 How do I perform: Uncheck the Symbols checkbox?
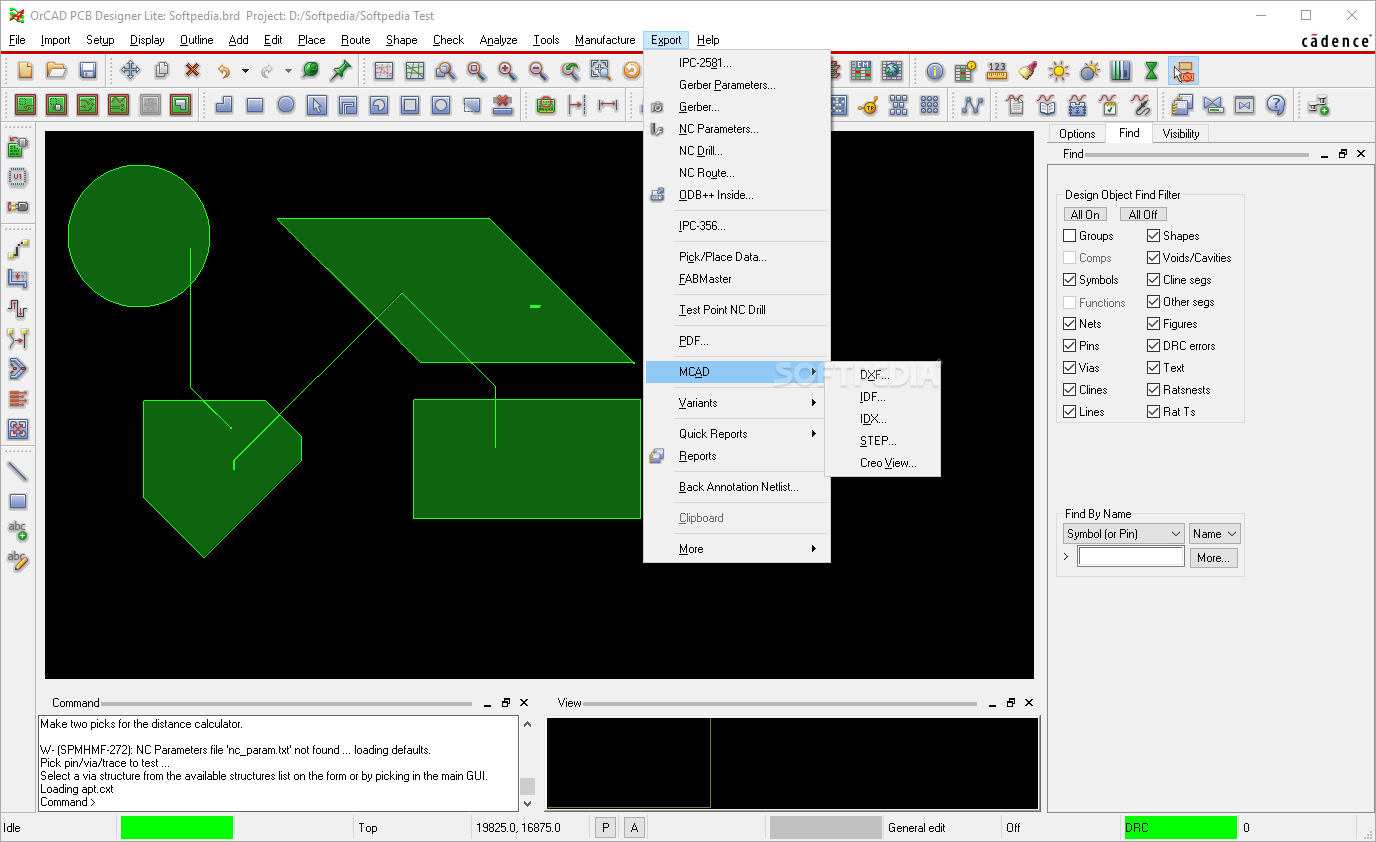click(x=1070, y=280)
